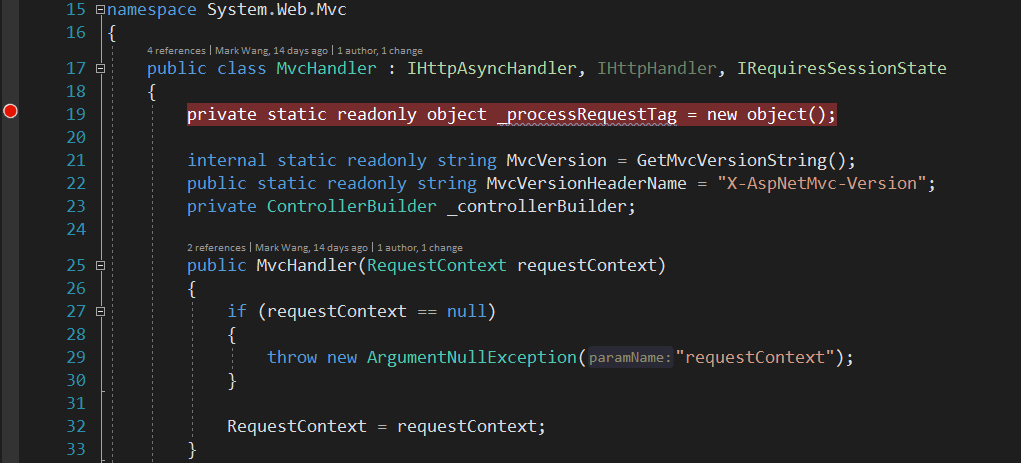Click the paramName: inline hint

coord(629,358)
